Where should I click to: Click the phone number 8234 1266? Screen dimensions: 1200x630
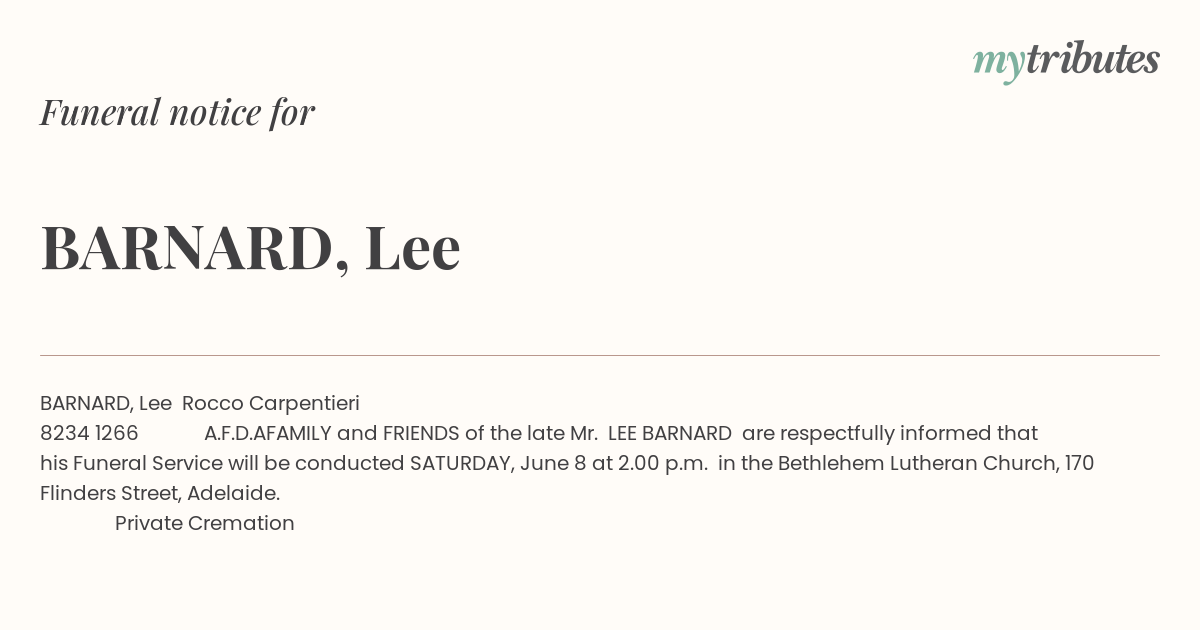[x=89, y=434]
